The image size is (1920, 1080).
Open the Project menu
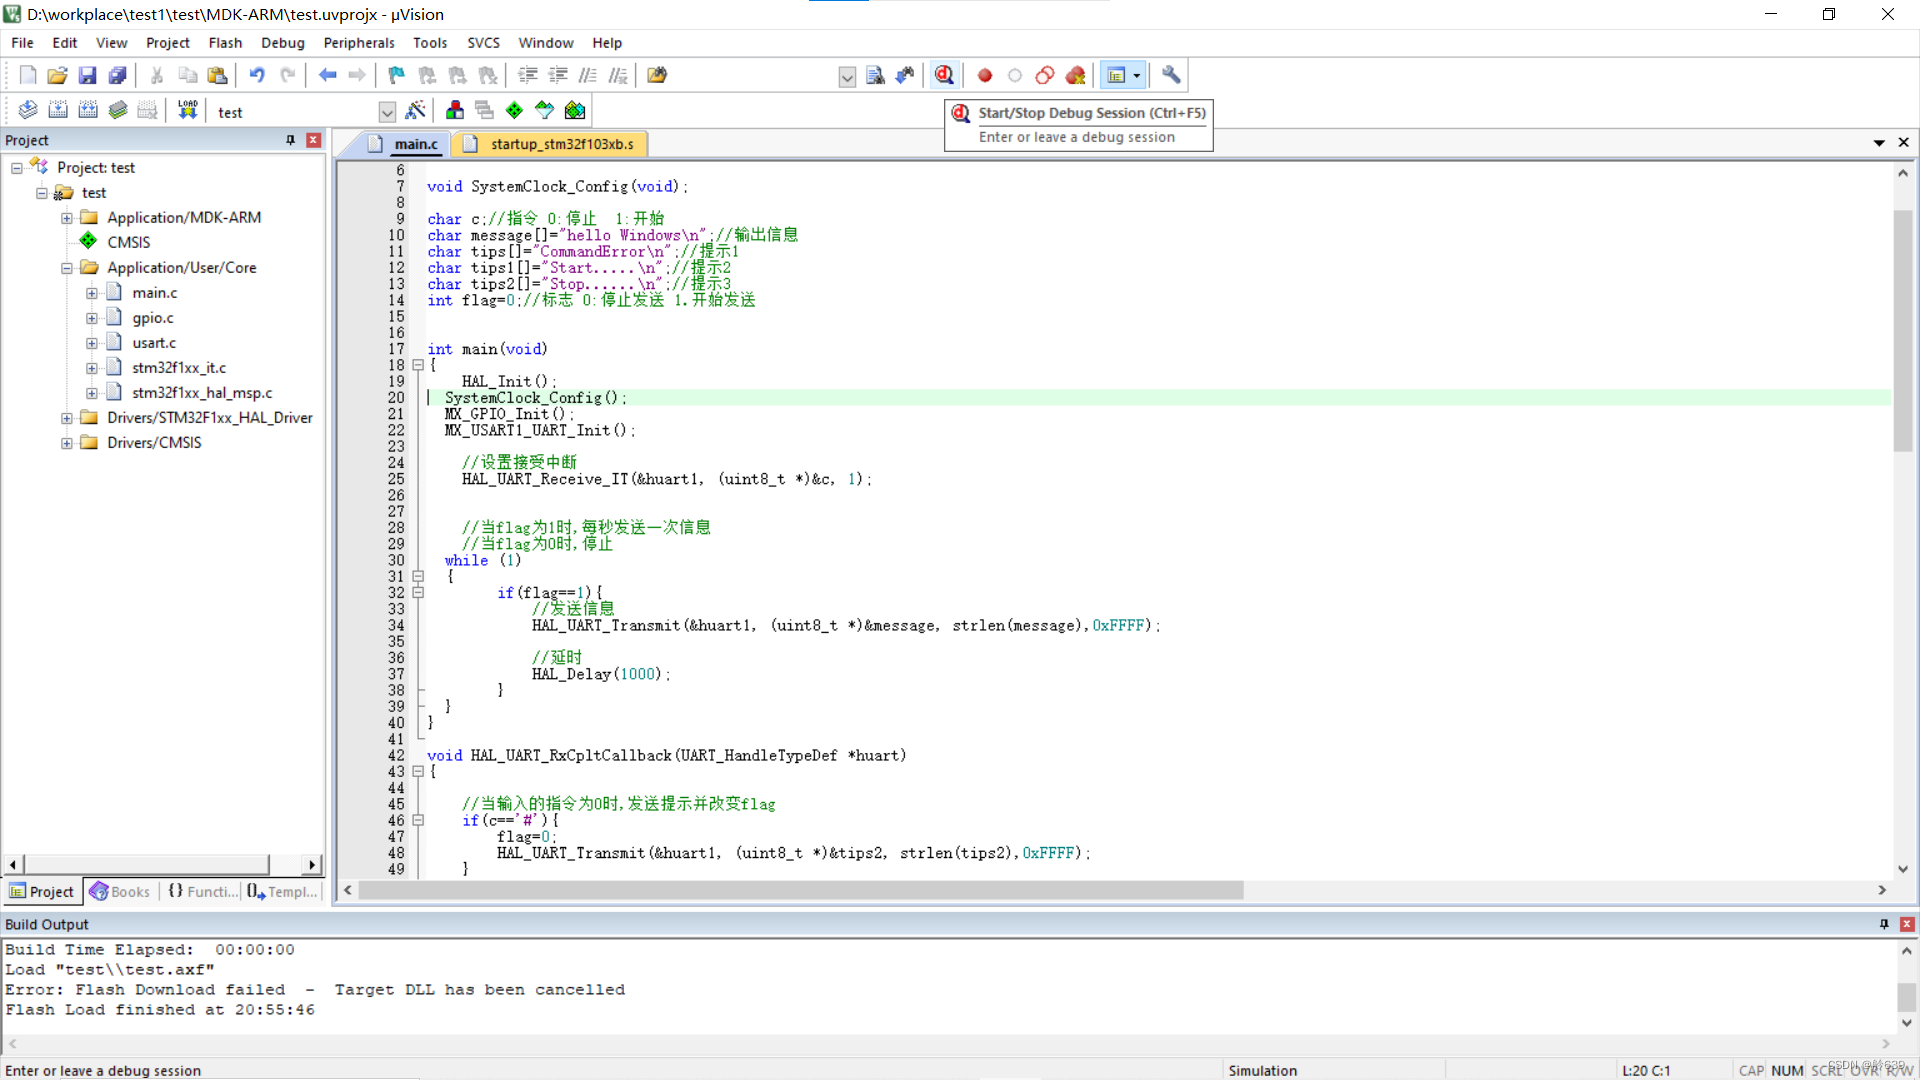(167, 43)
